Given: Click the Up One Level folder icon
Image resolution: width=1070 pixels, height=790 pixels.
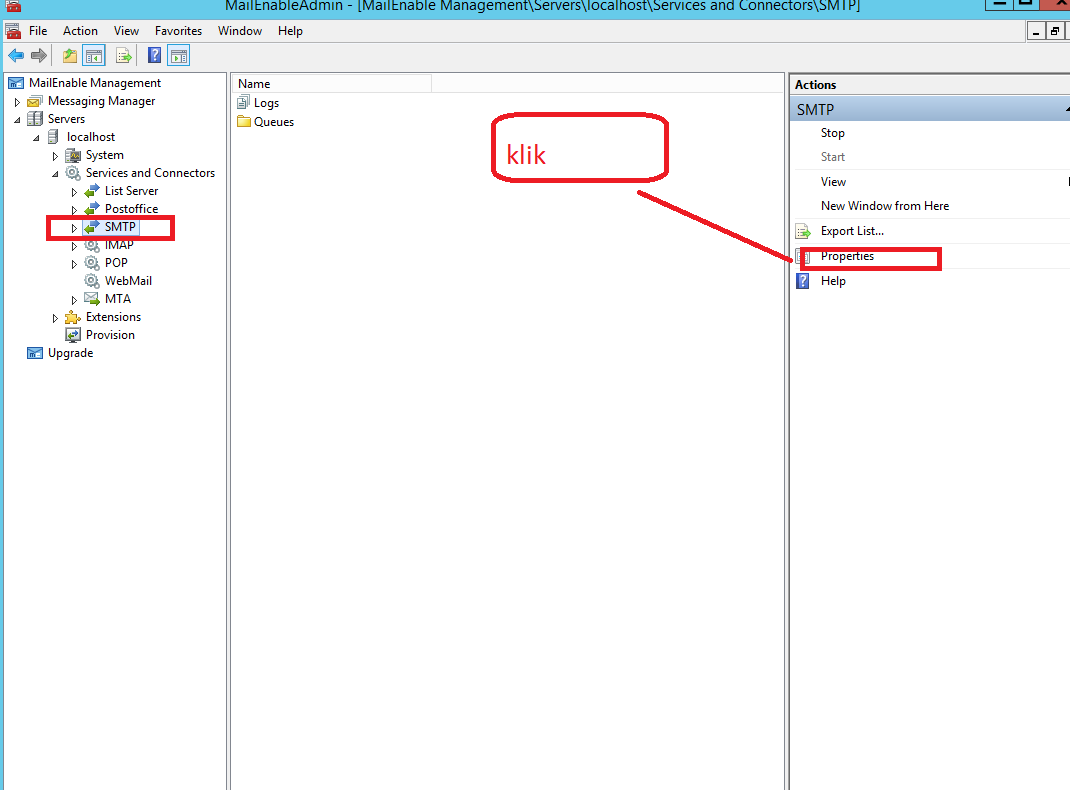Looking at the screenshot, I should click(70, 55).
